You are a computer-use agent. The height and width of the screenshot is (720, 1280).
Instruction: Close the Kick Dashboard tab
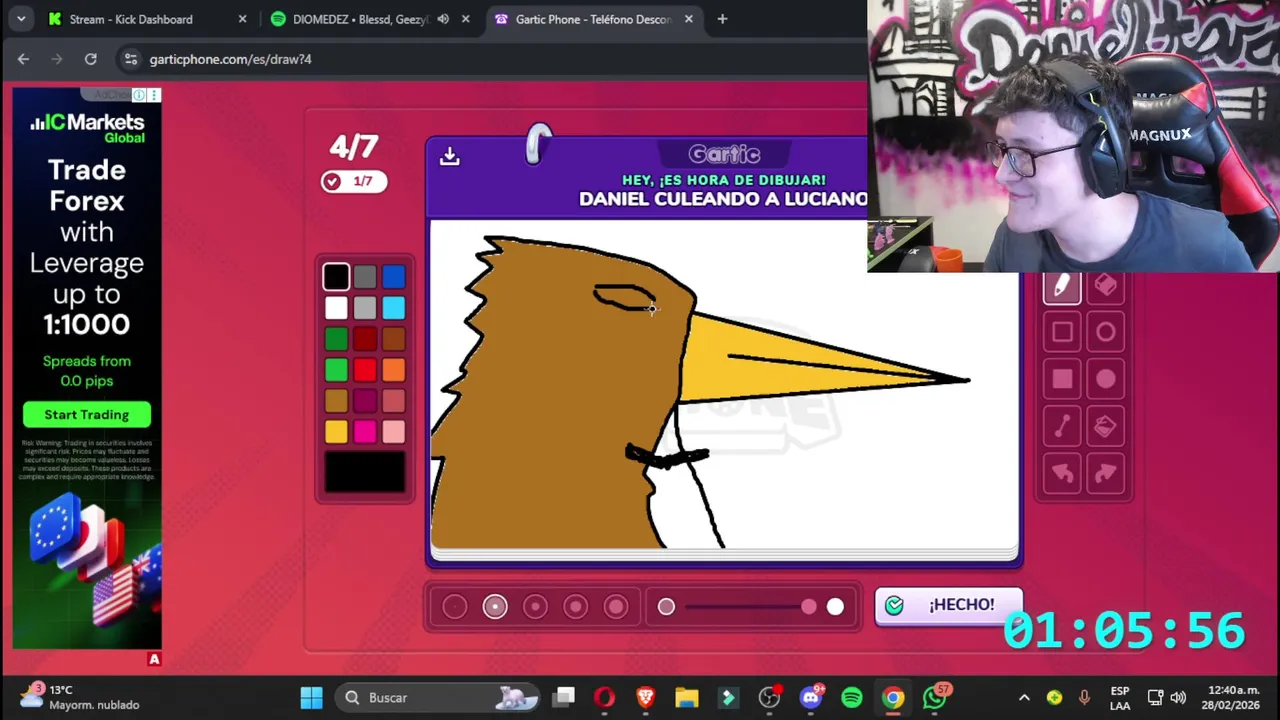coord(242,19)
